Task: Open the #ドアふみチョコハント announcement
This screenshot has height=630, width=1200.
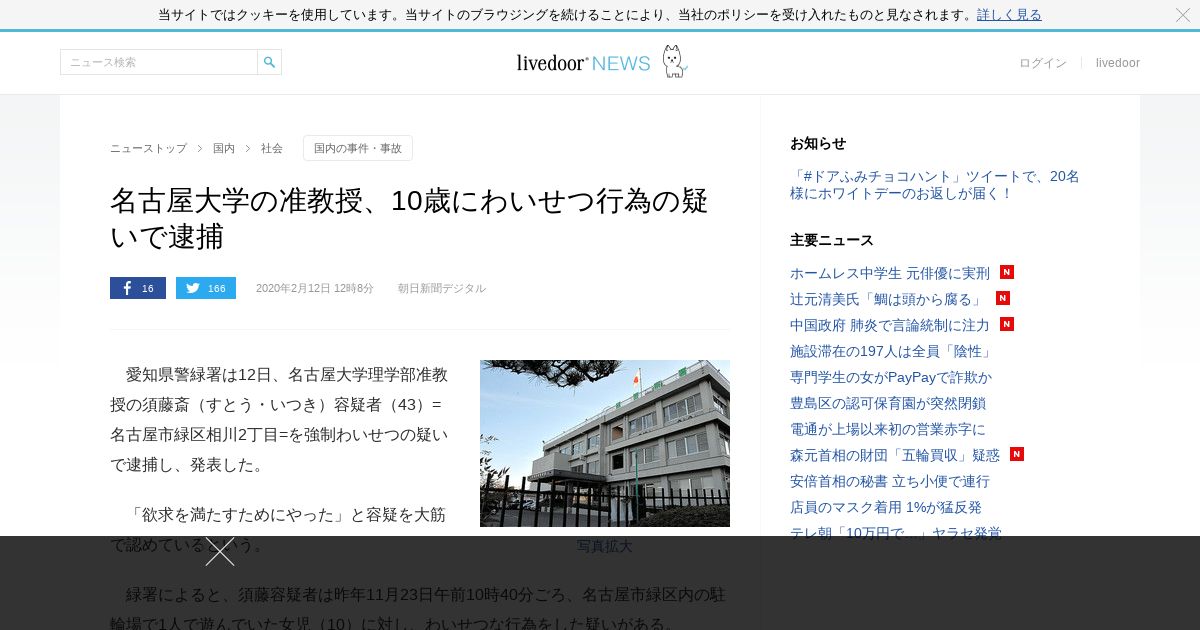Action: [935, 185]
